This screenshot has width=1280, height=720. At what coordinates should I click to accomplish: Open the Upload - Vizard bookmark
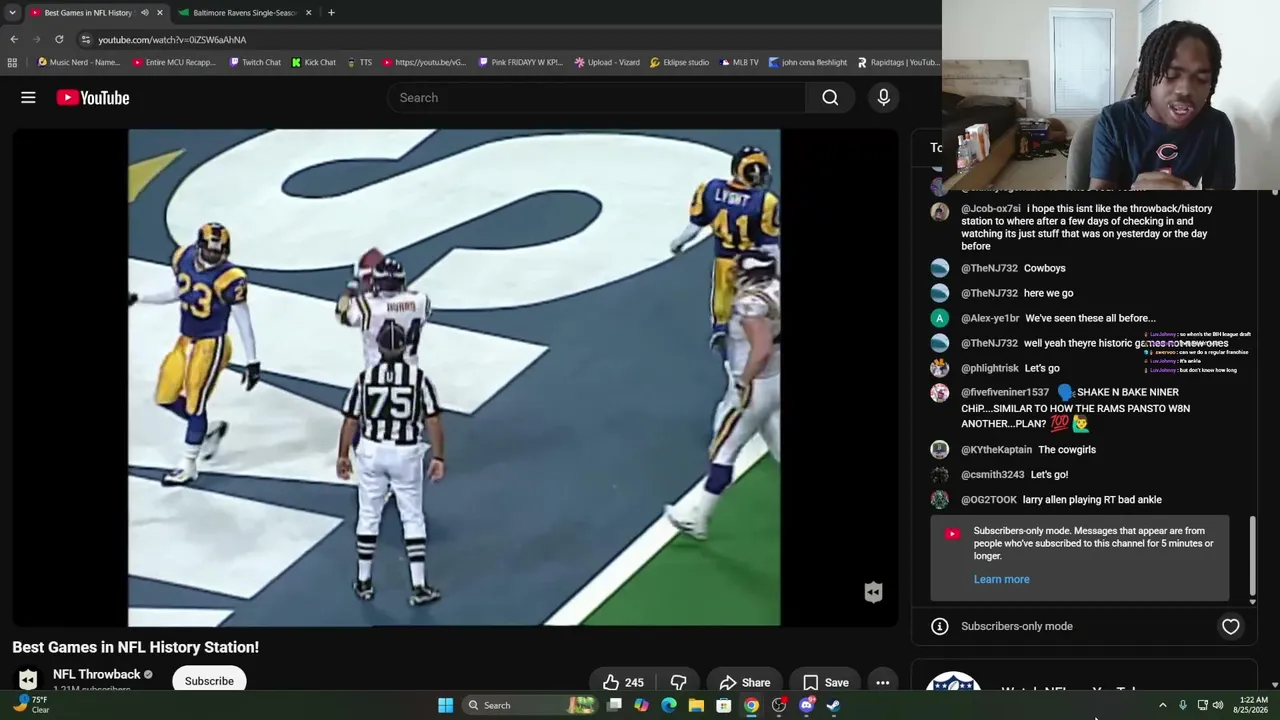[607, 62]
